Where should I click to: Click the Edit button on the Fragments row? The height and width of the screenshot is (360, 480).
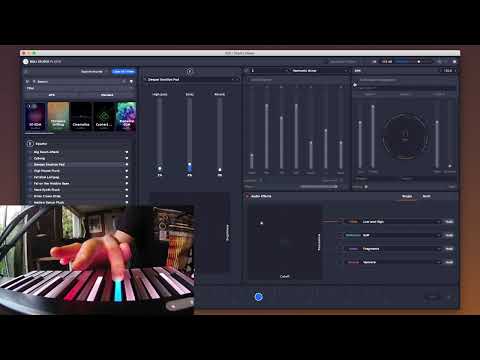click(x=449, y=249)
